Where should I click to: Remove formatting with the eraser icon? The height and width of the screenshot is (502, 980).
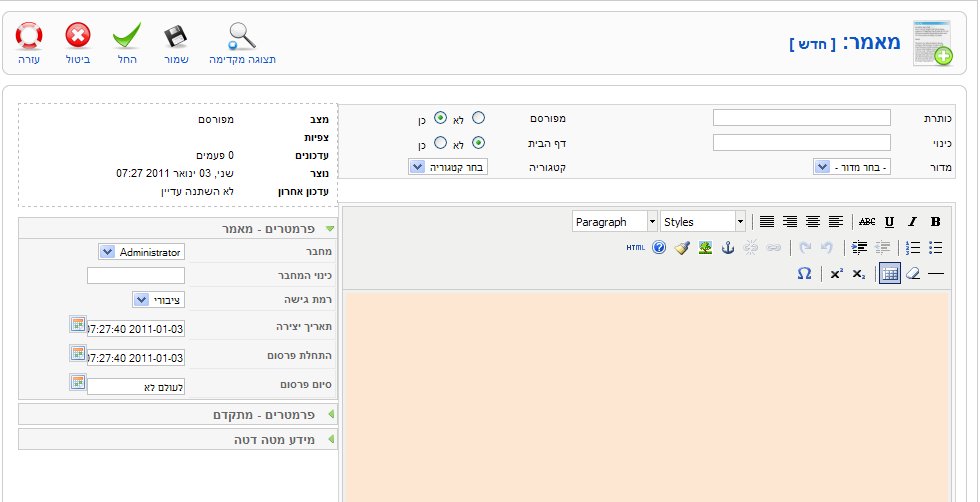point(913,274)
